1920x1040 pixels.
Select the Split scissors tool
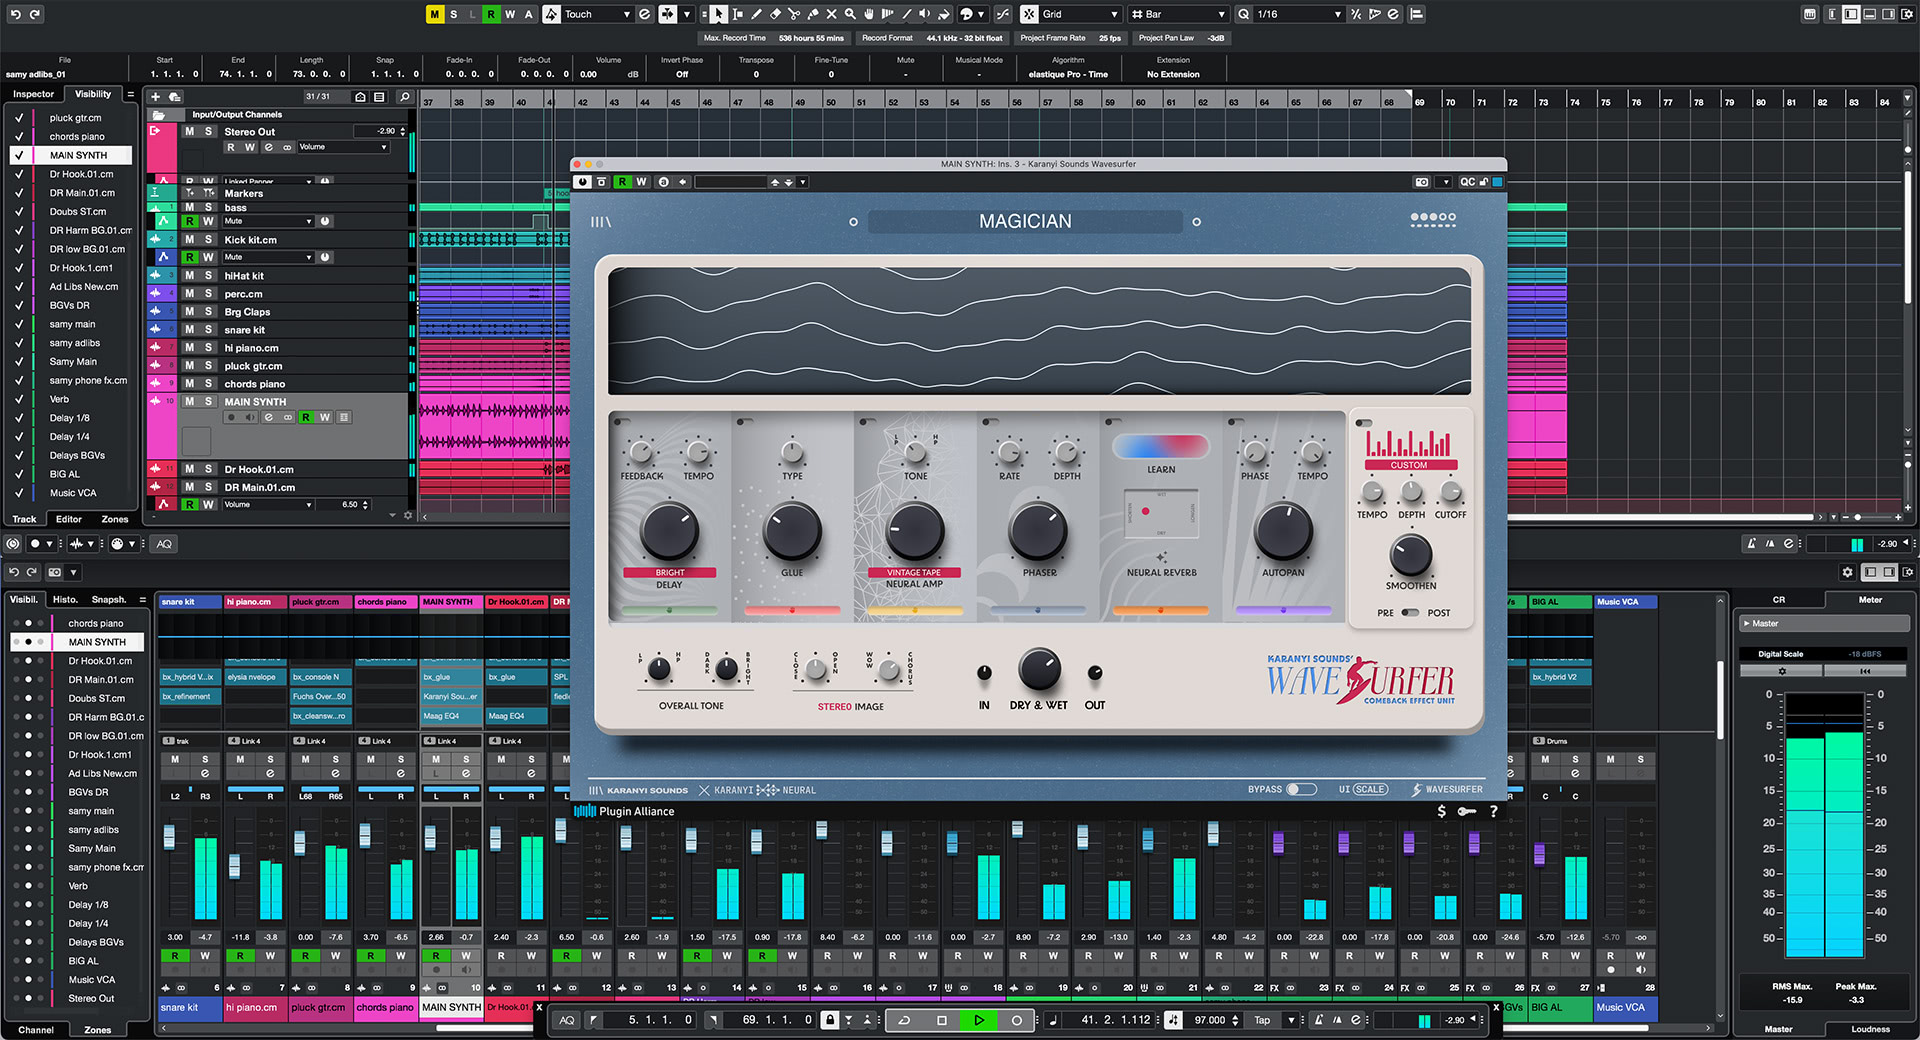tap(793, 14)
